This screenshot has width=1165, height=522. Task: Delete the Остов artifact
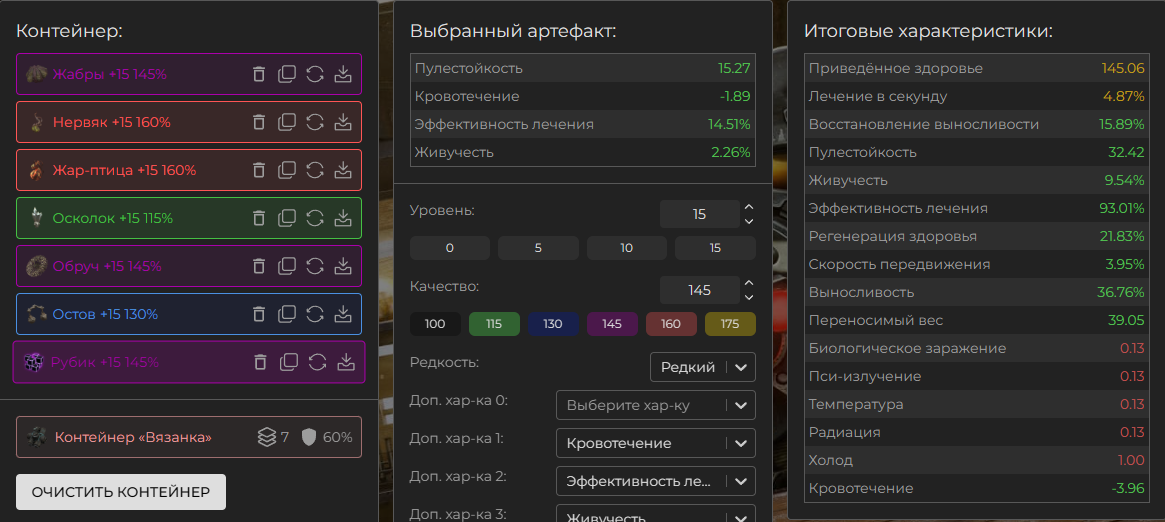tap(259, 314)
